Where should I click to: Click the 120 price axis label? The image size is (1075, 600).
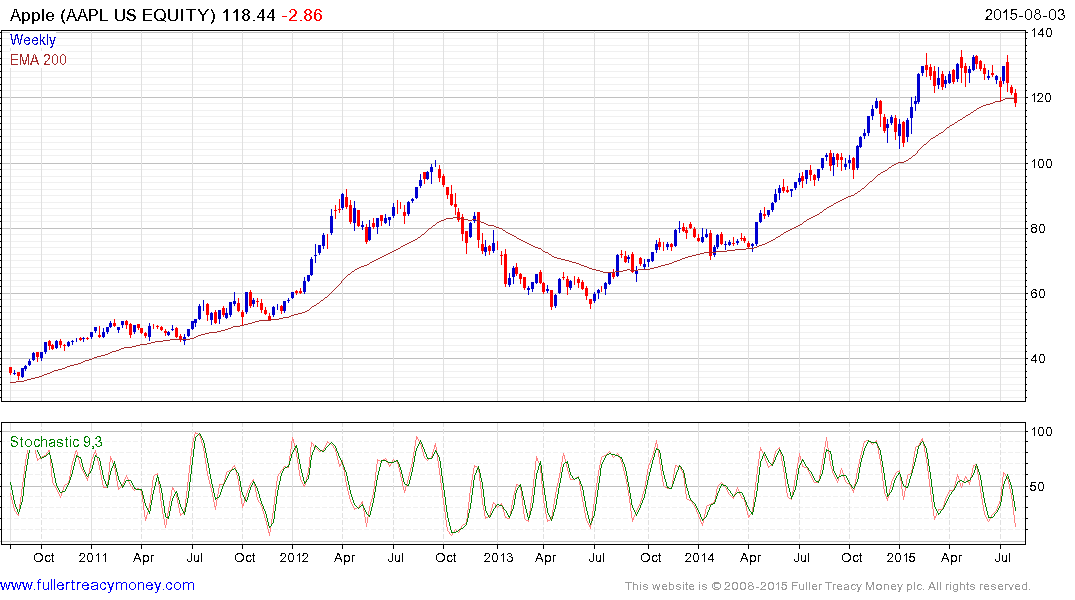[x=1041, y=98]
